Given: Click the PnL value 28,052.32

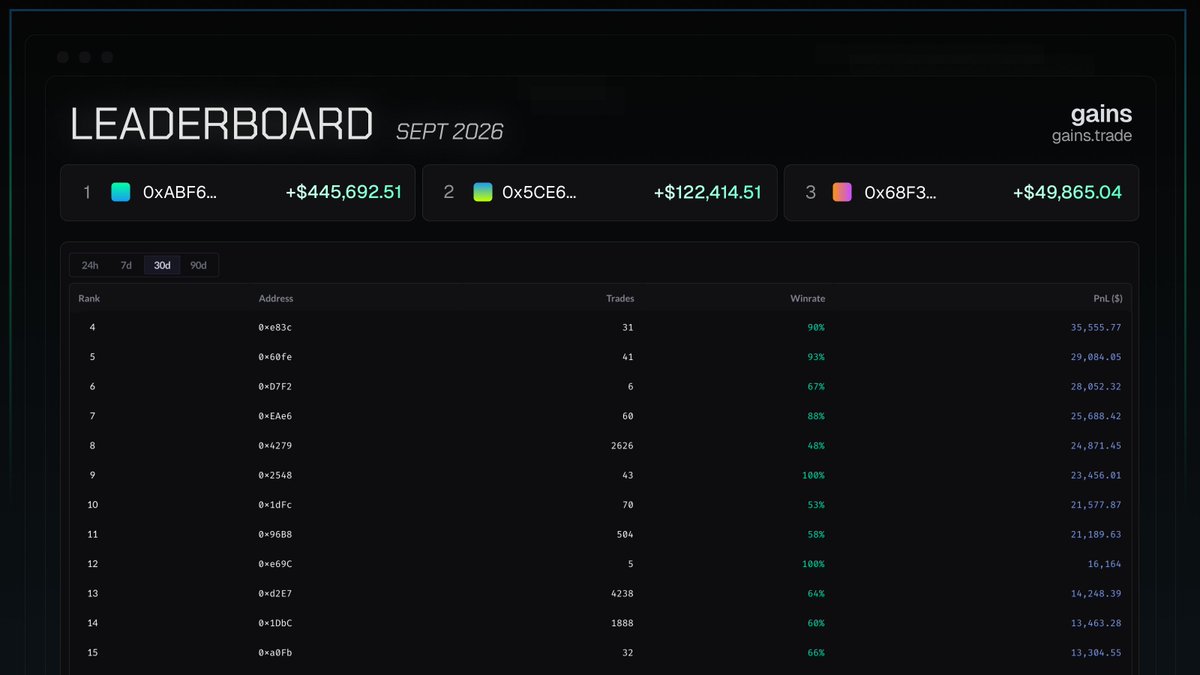Looking at the screenshot, I should tap(1095, 386).
